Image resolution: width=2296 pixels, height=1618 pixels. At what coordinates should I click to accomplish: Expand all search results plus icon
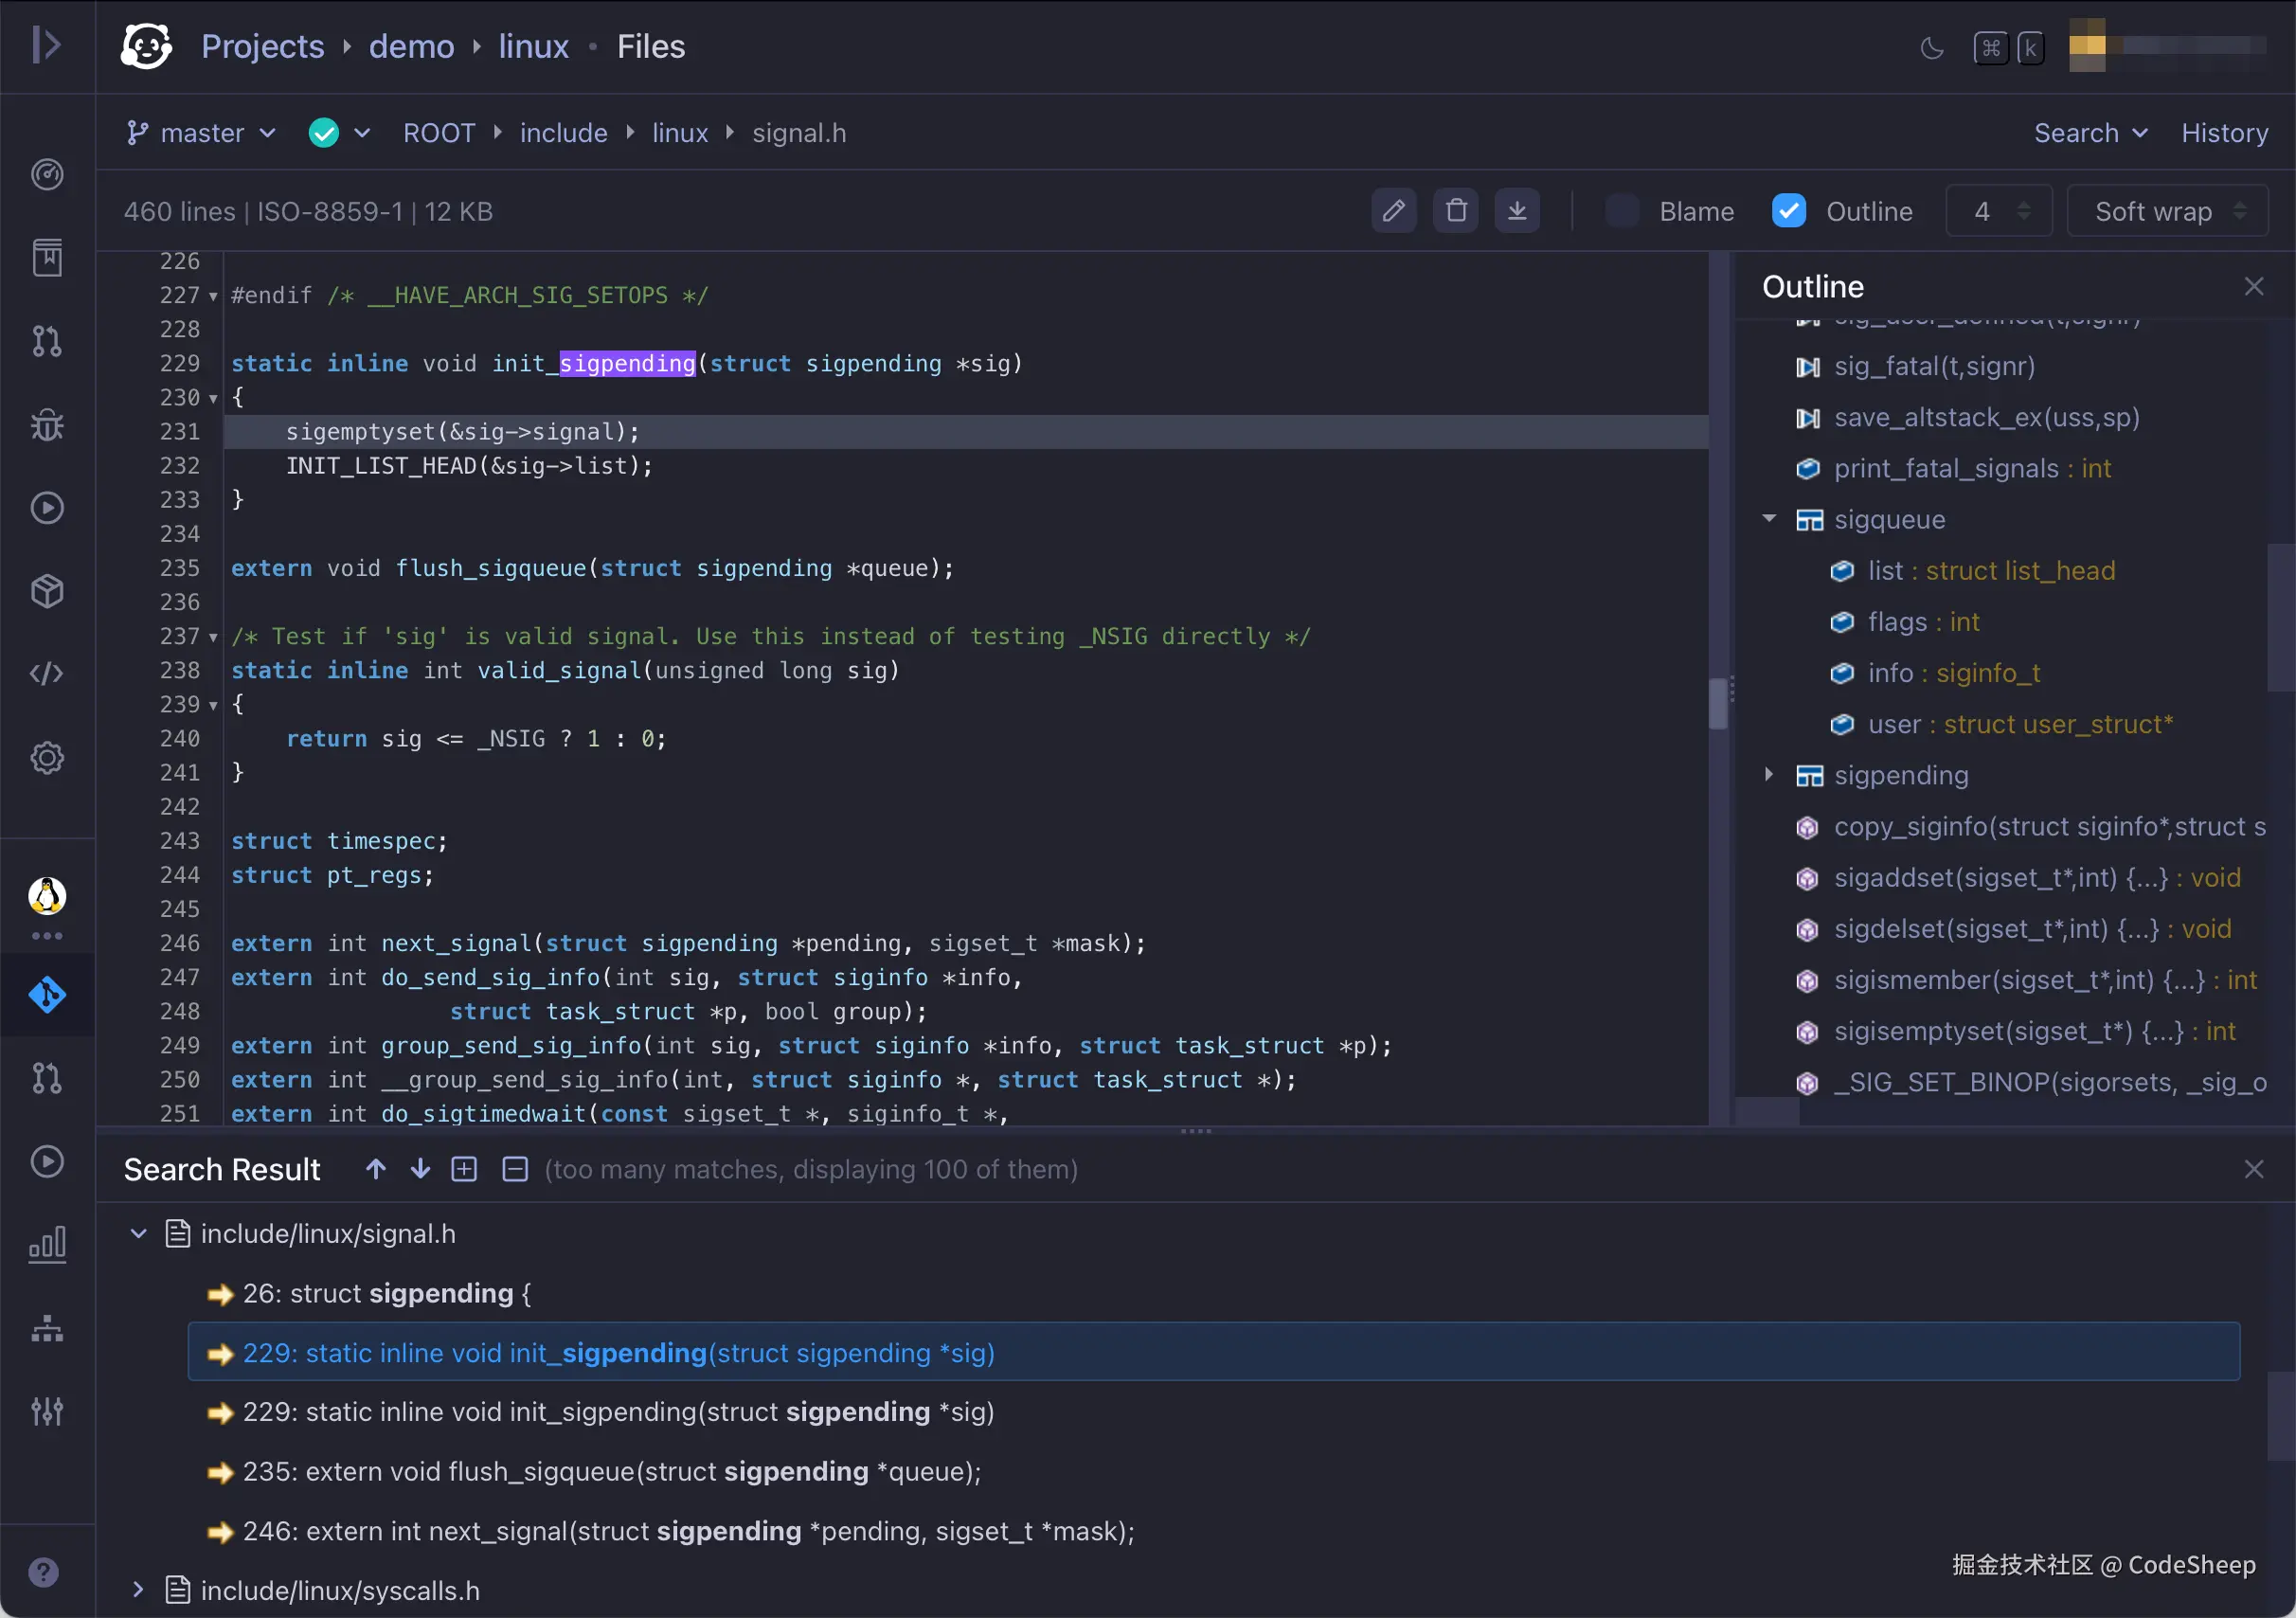tap(464, 1169)
